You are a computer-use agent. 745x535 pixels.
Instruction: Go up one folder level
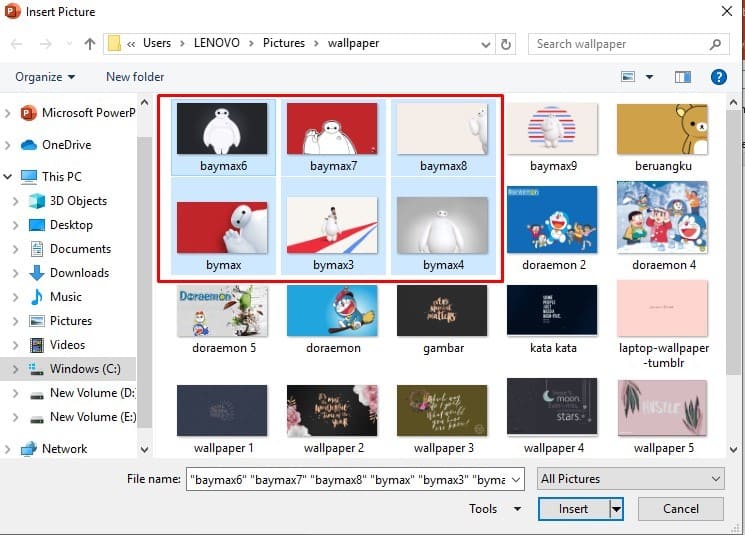coord(89,44)
